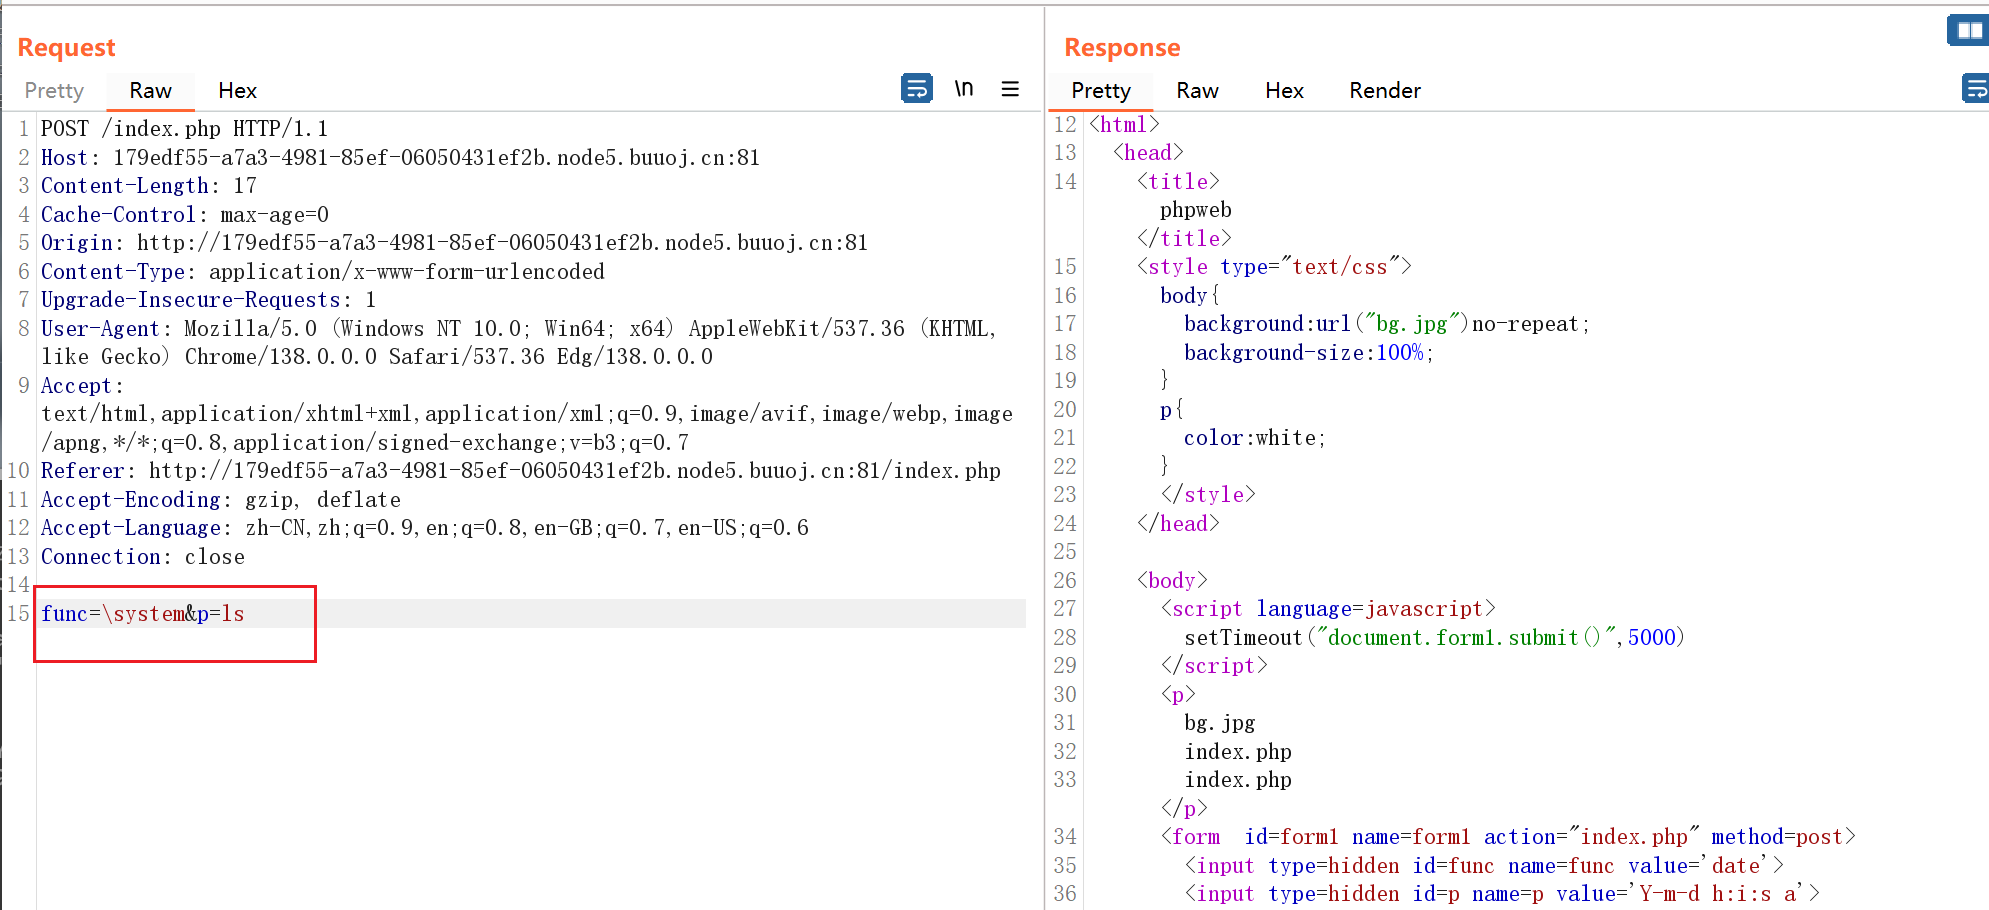This screenshot has width=1989, height=910.
Task: Click the Upgrade-Insecure-Requests header
Action: click(208, 300)
